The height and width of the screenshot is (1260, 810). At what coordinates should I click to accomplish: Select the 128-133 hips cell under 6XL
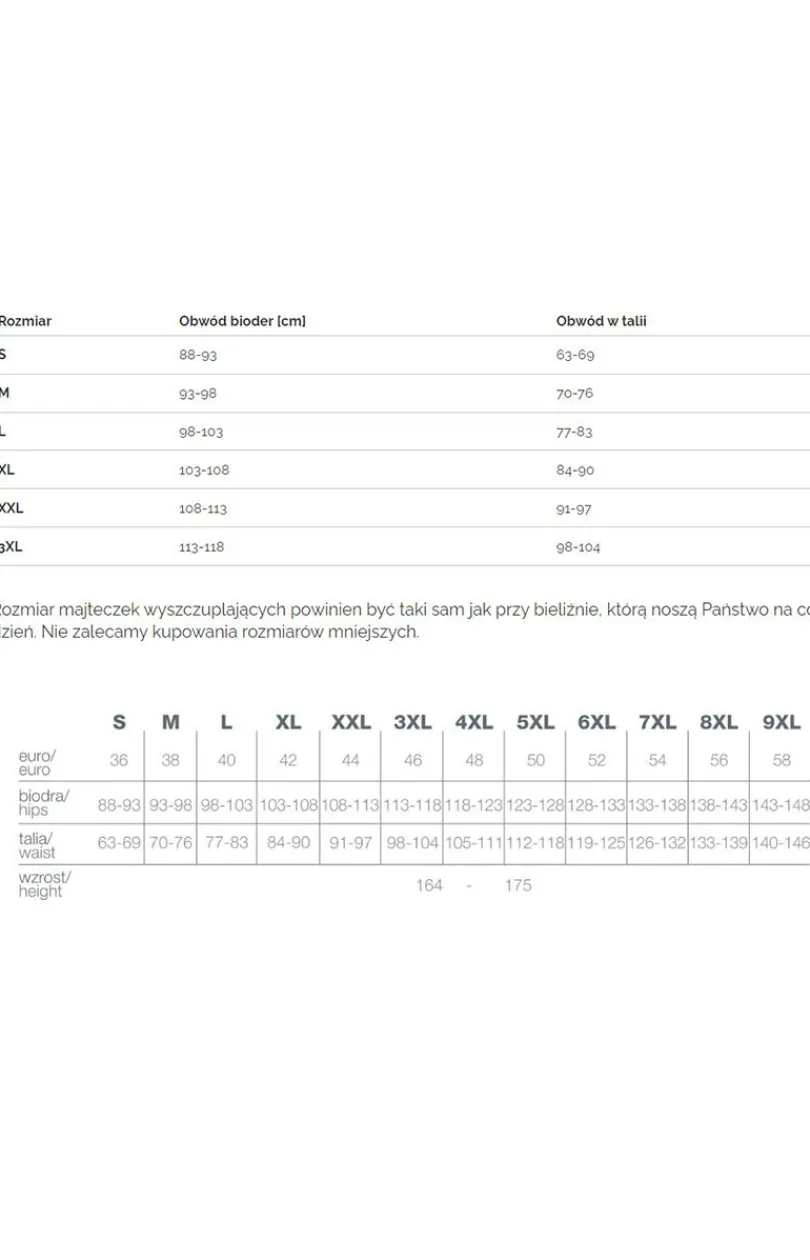coord(596,804)
